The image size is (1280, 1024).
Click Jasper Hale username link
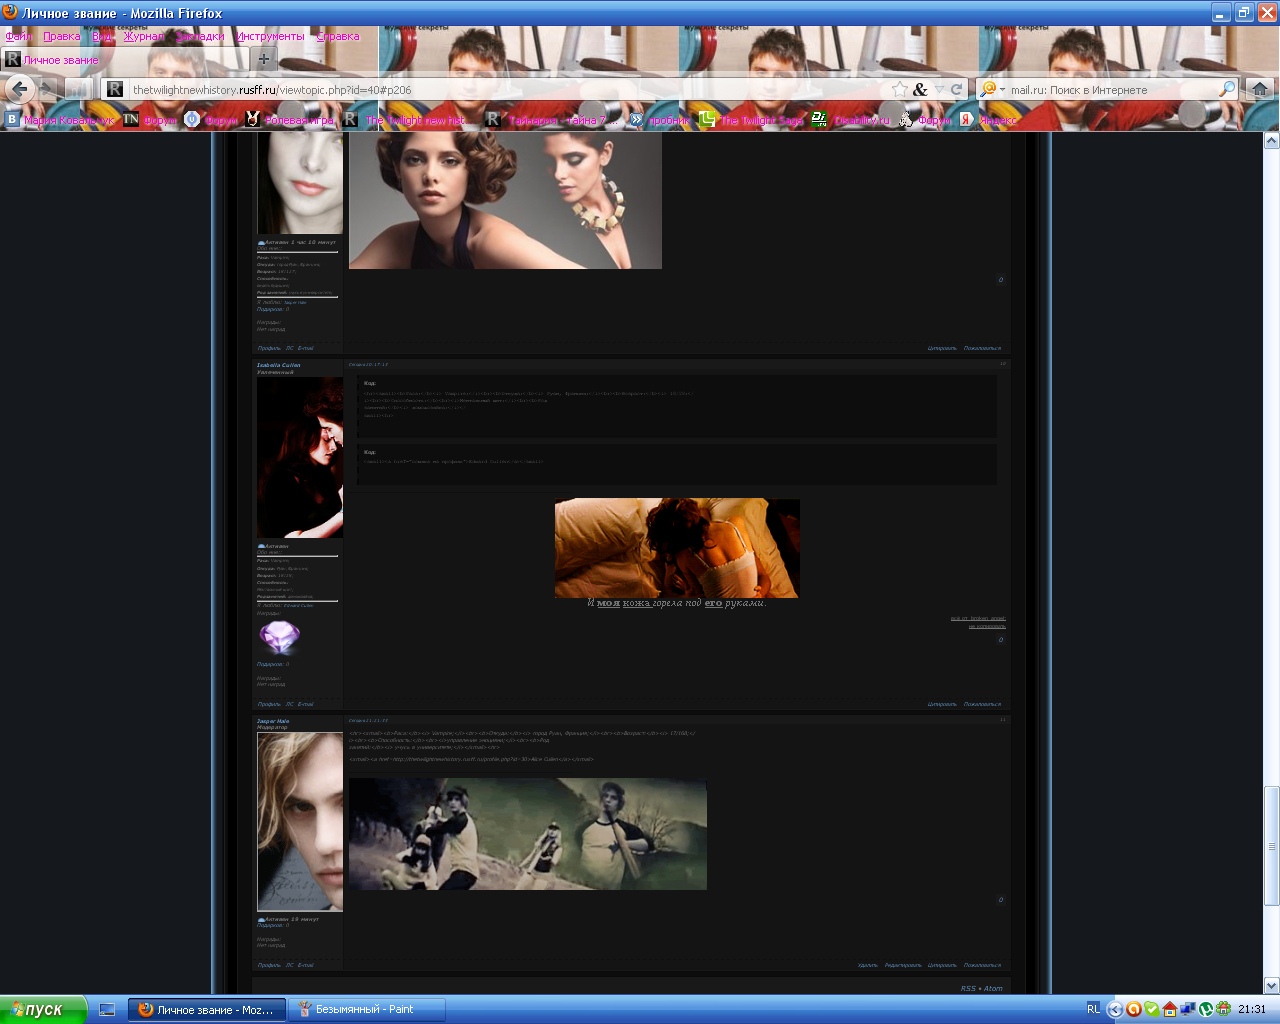273,721
